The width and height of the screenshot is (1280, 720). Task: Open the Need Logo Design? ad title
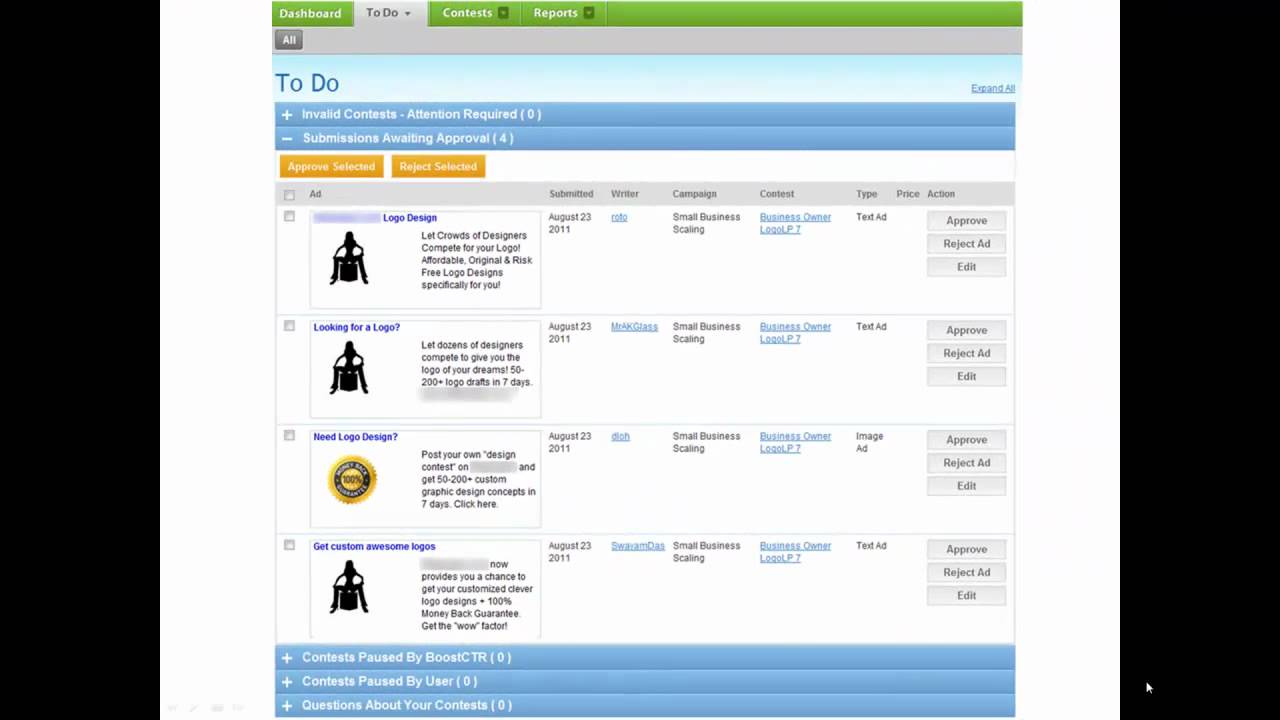(x=355, y=437)
